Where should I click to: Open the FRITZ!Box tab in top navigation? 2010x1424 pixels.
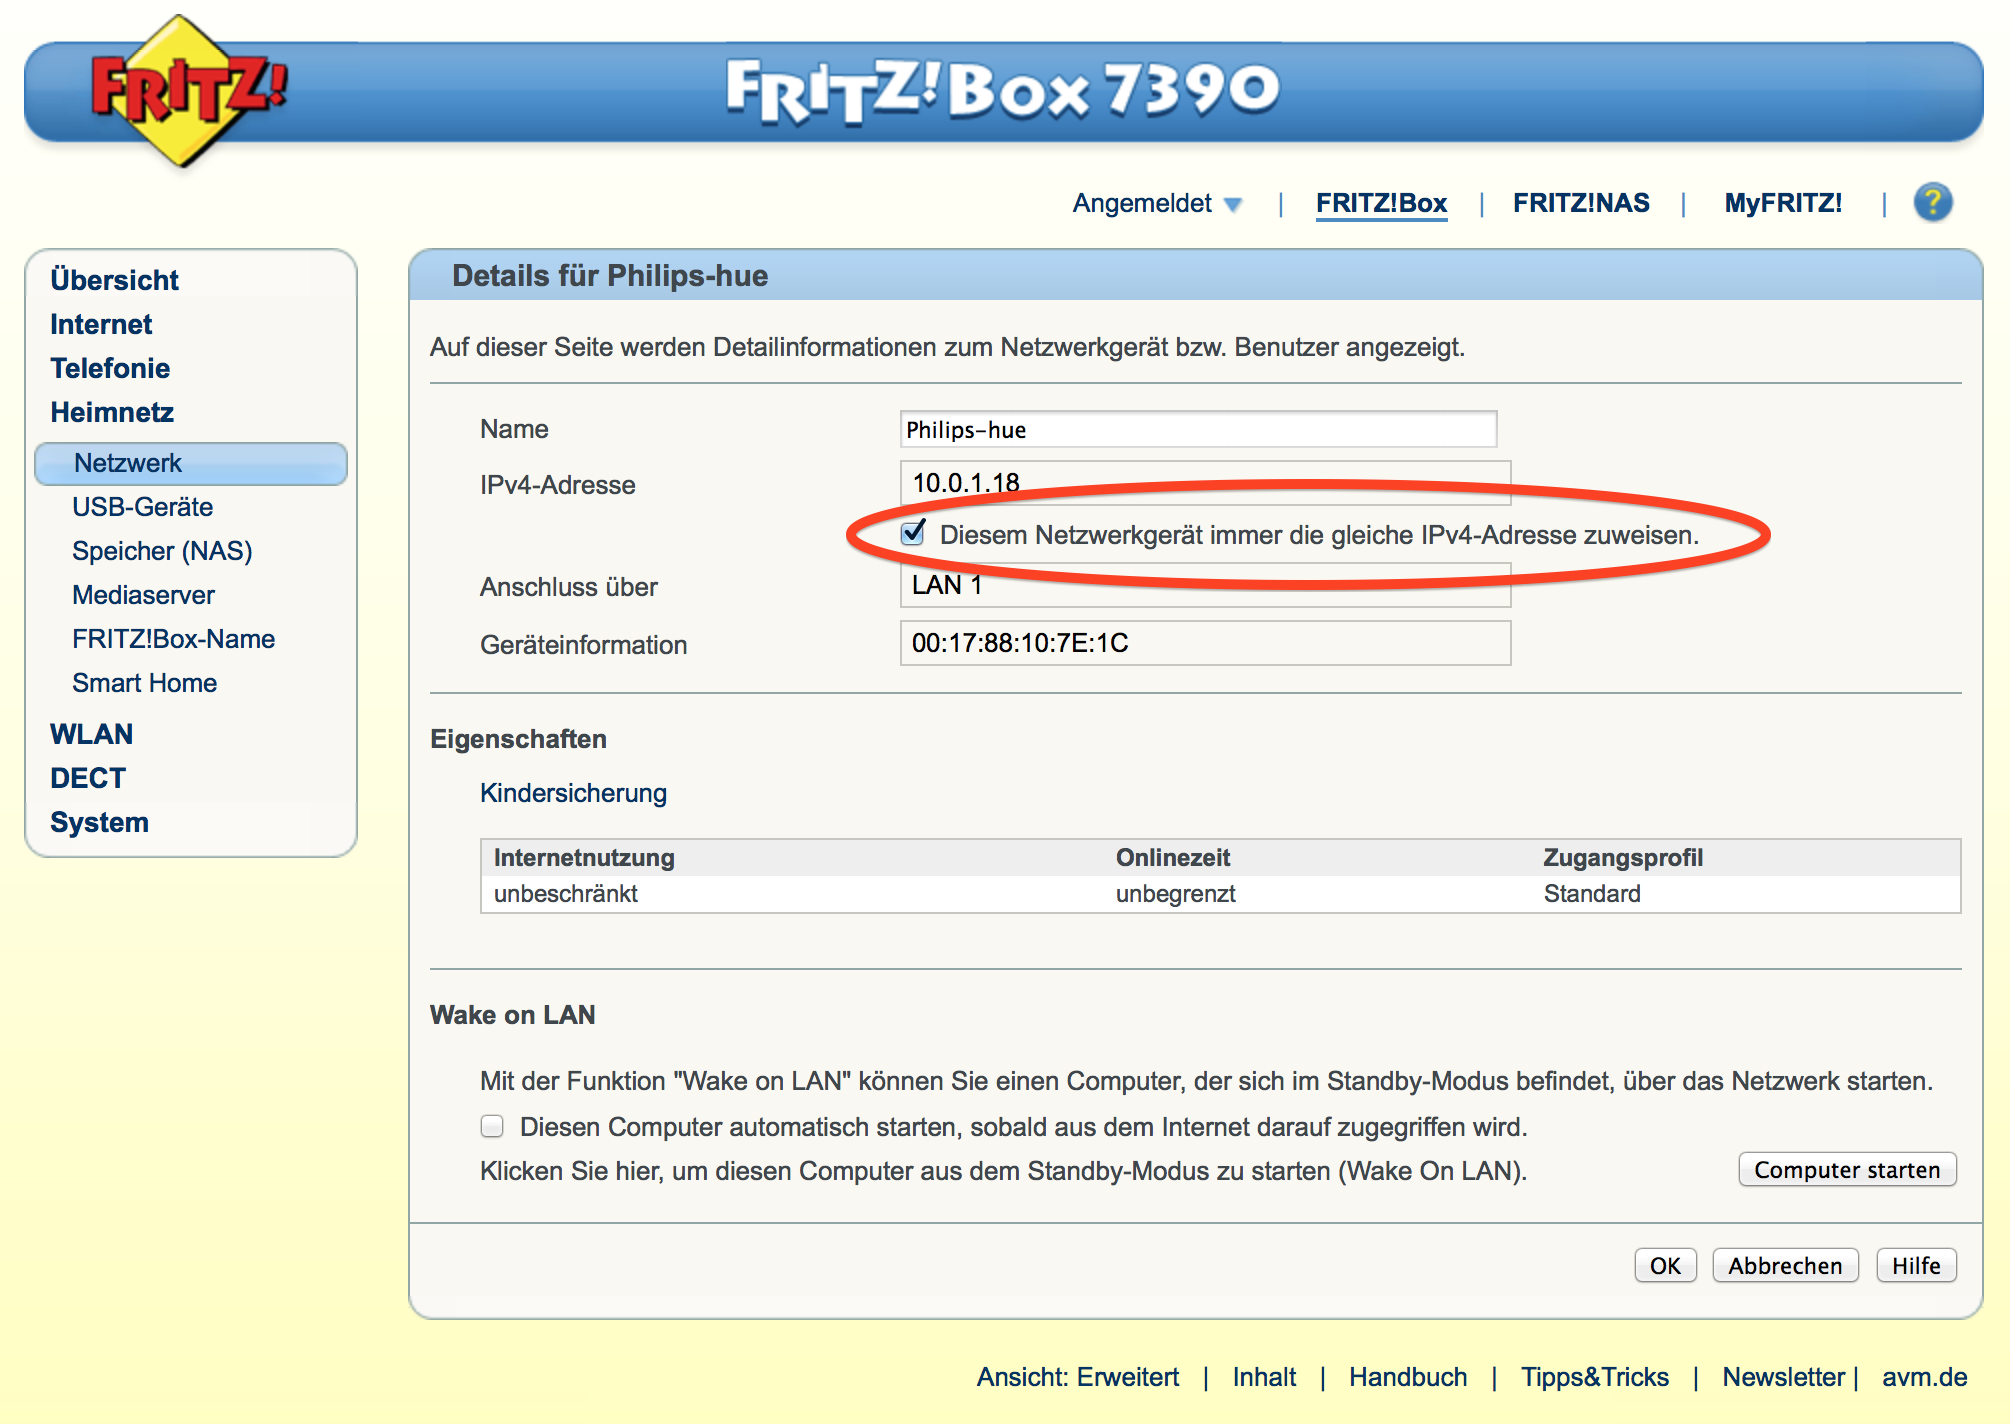click(x=1381, y=203)
